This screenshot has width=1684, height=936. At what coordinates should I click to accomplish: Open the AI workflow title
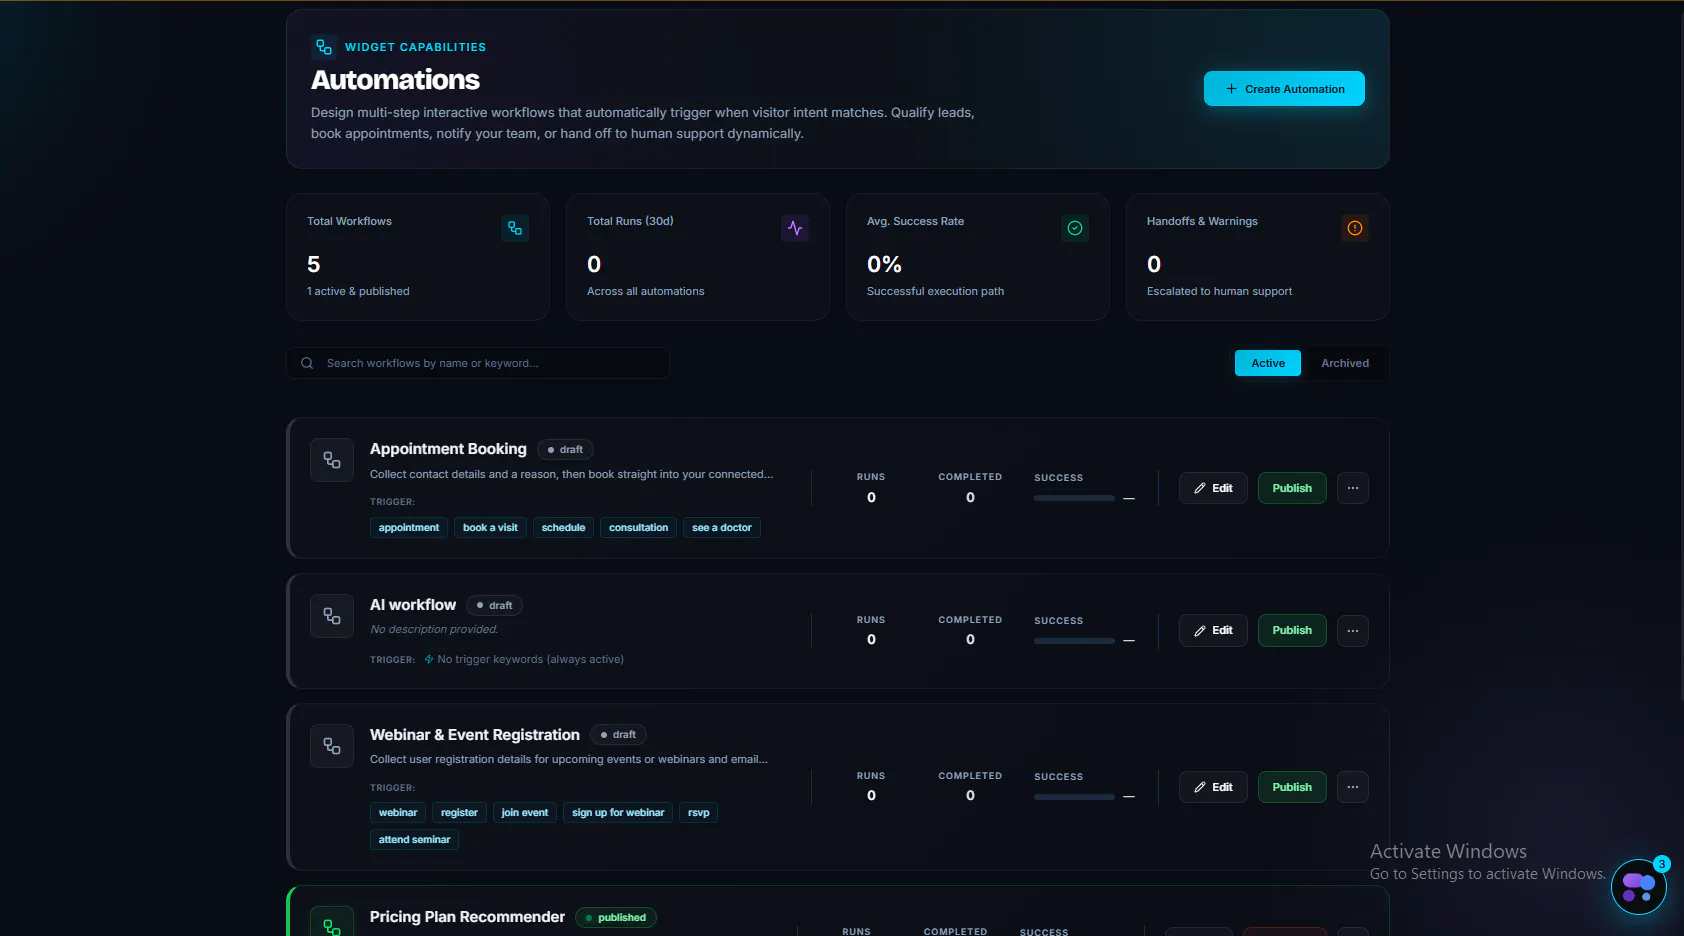coord(413,605)
